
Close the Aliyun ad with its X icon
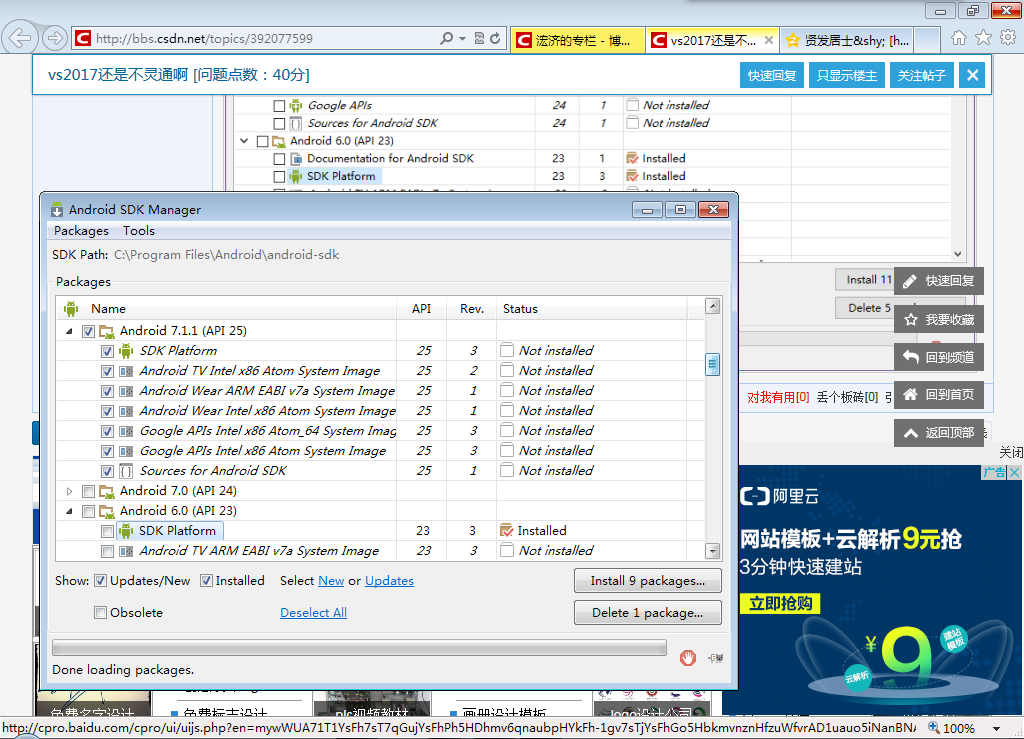1014,472
